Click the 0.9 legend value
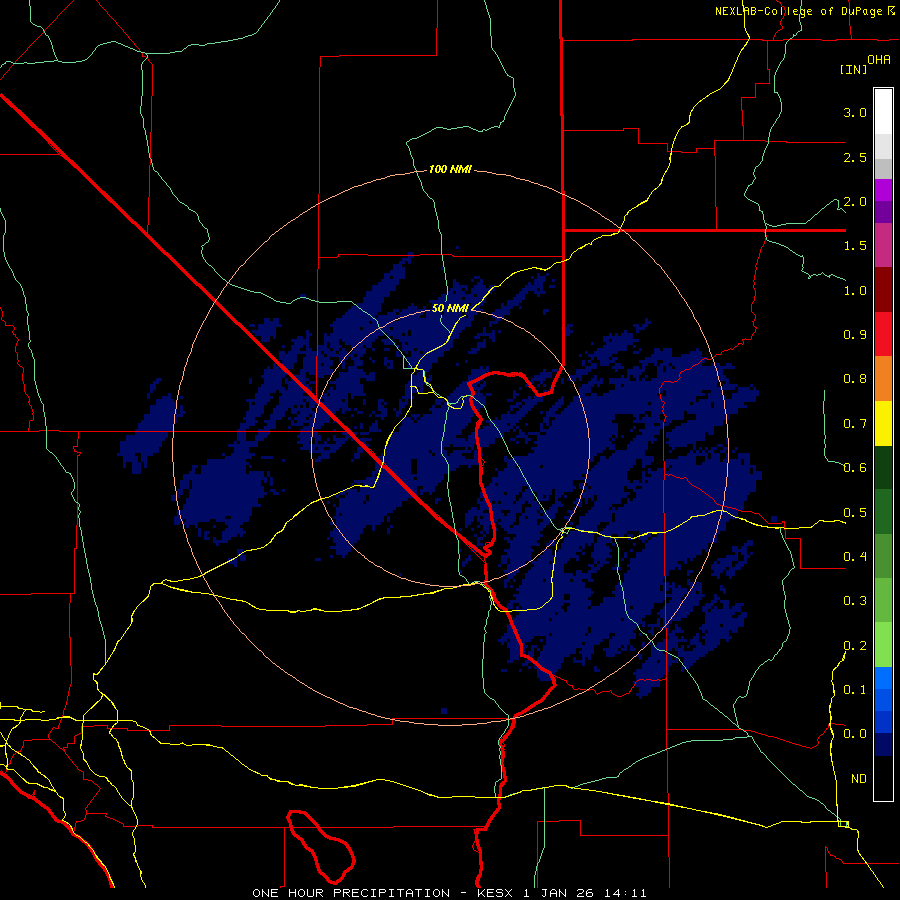 click(x=855, y=335)
